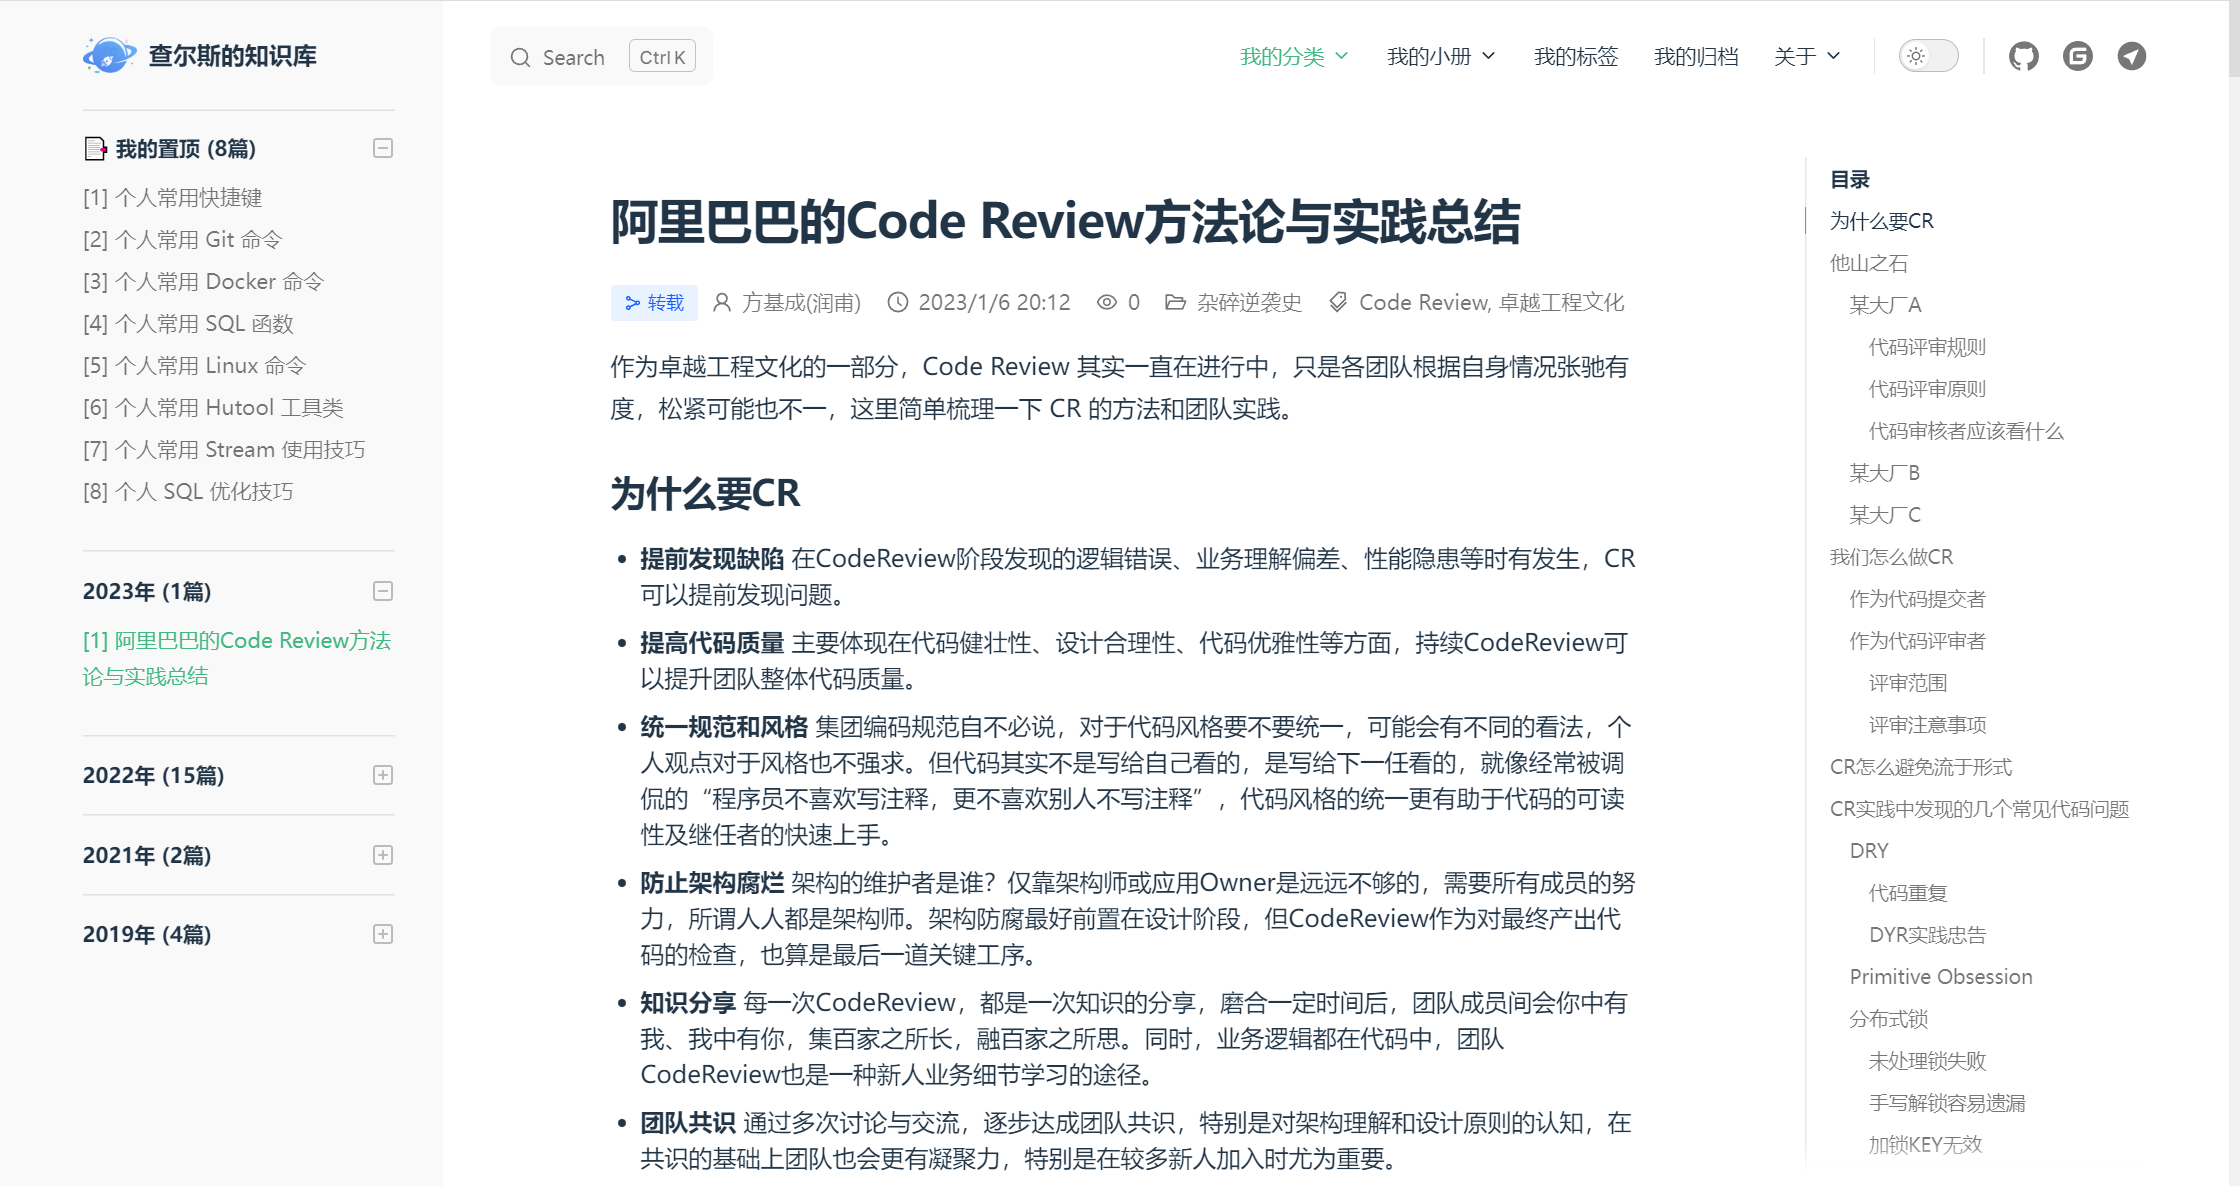Open 个人常用 Docker 命令 link
Viewport: 2240px width, 1186px height.
(x=203, y=282)
